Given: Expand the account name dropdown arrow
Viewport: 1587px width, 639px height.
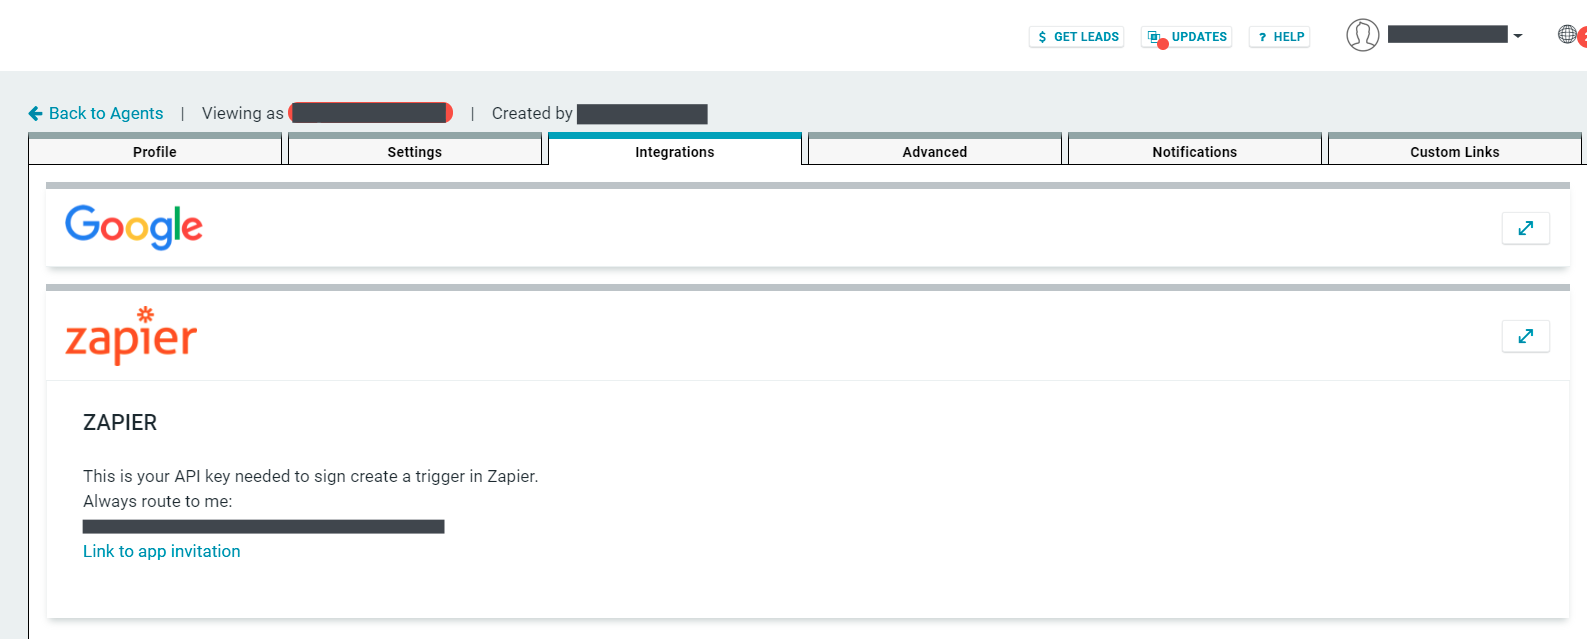Looking at the screenshot, I should point(1518,36).
